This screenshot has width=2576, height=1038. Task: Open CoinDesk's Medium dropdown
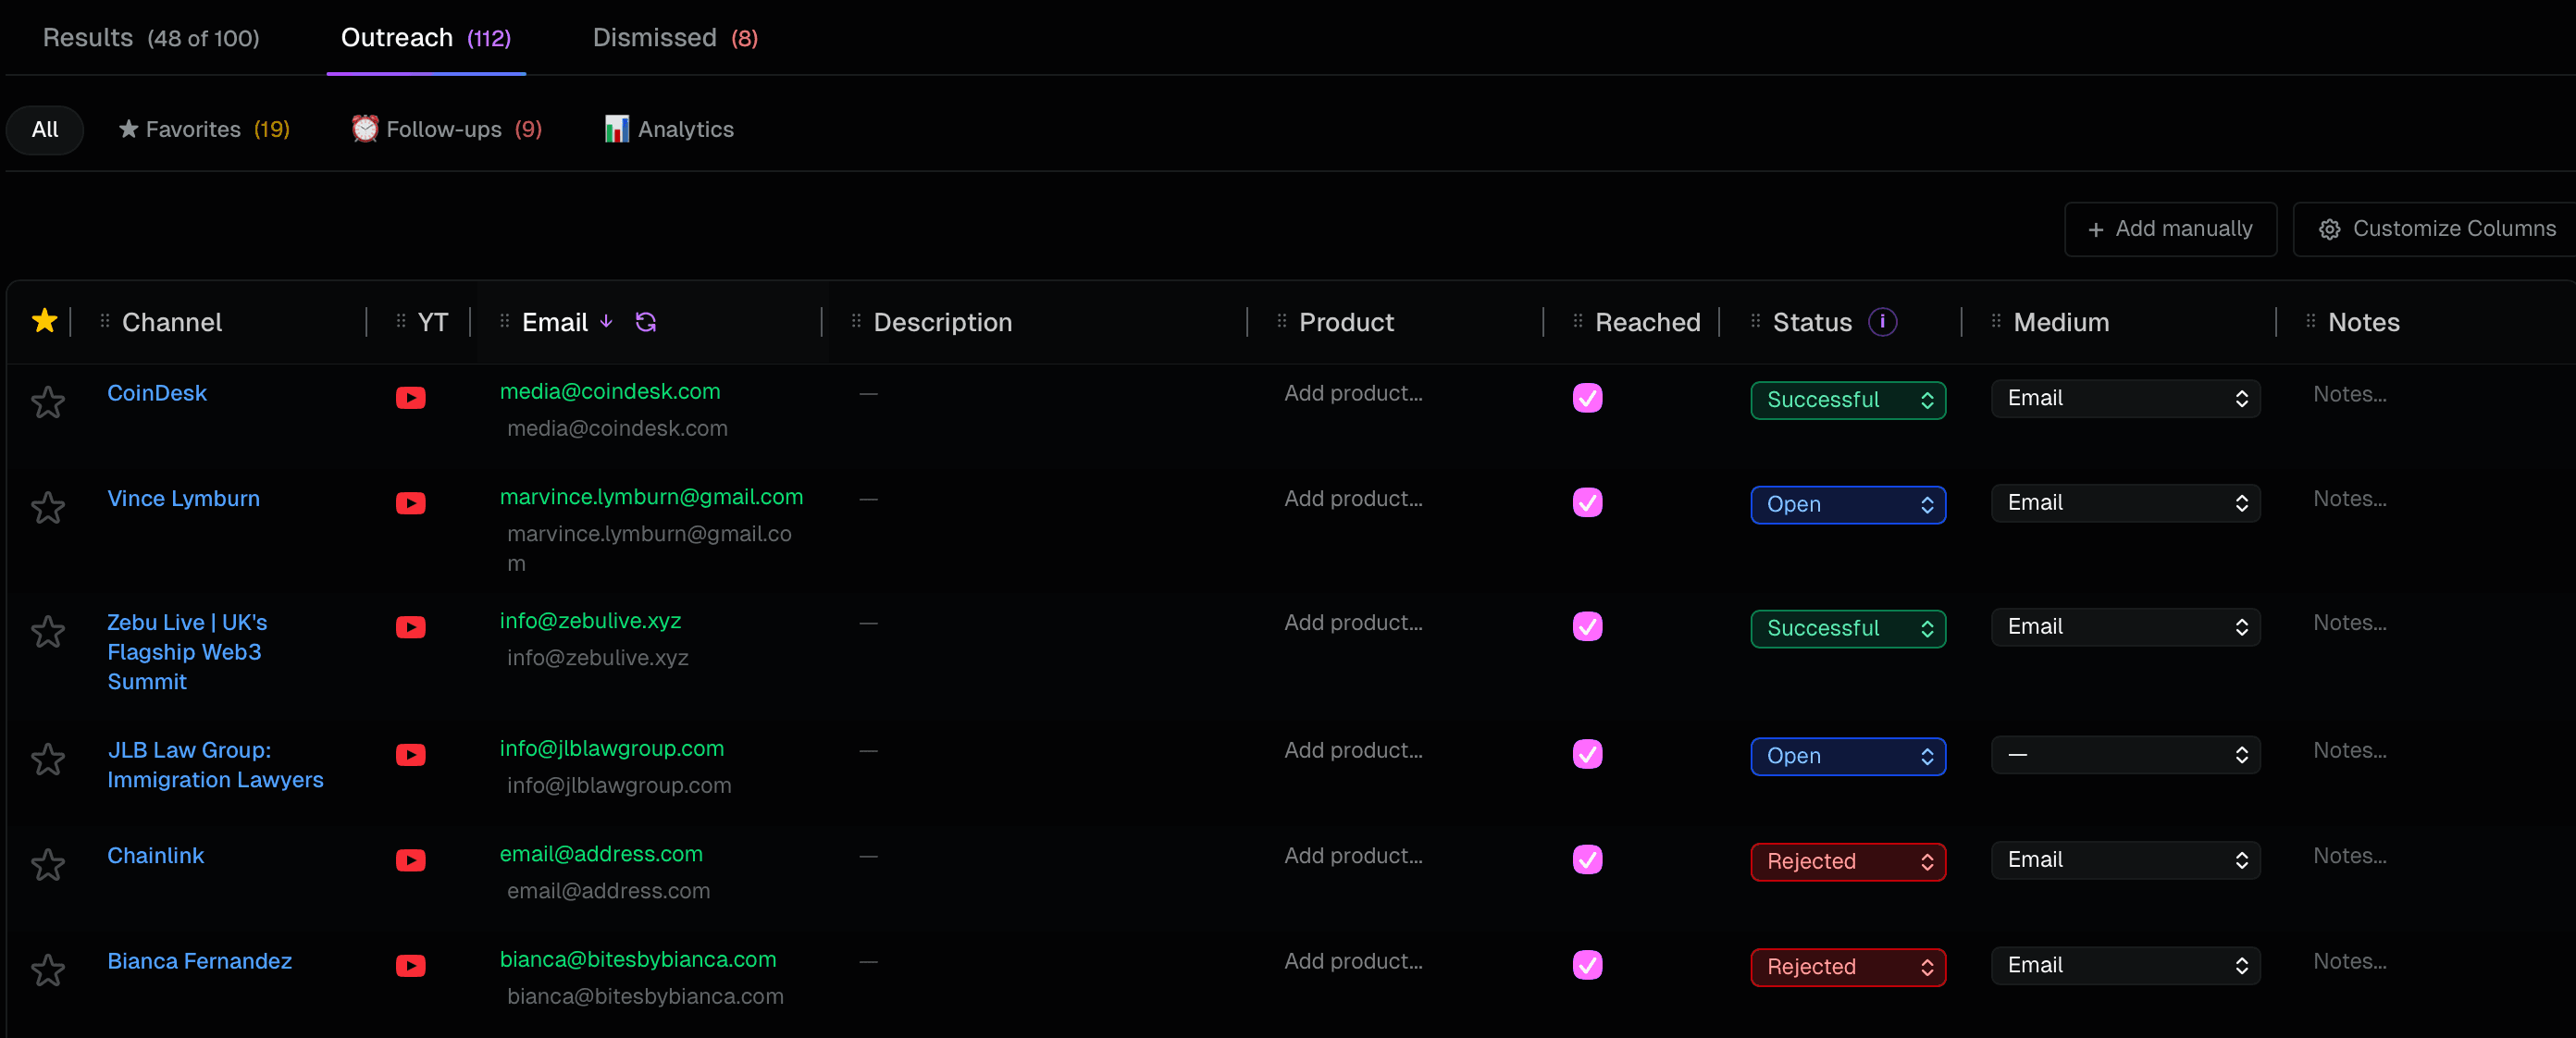pyautogui.click(x=2125, y=398)
